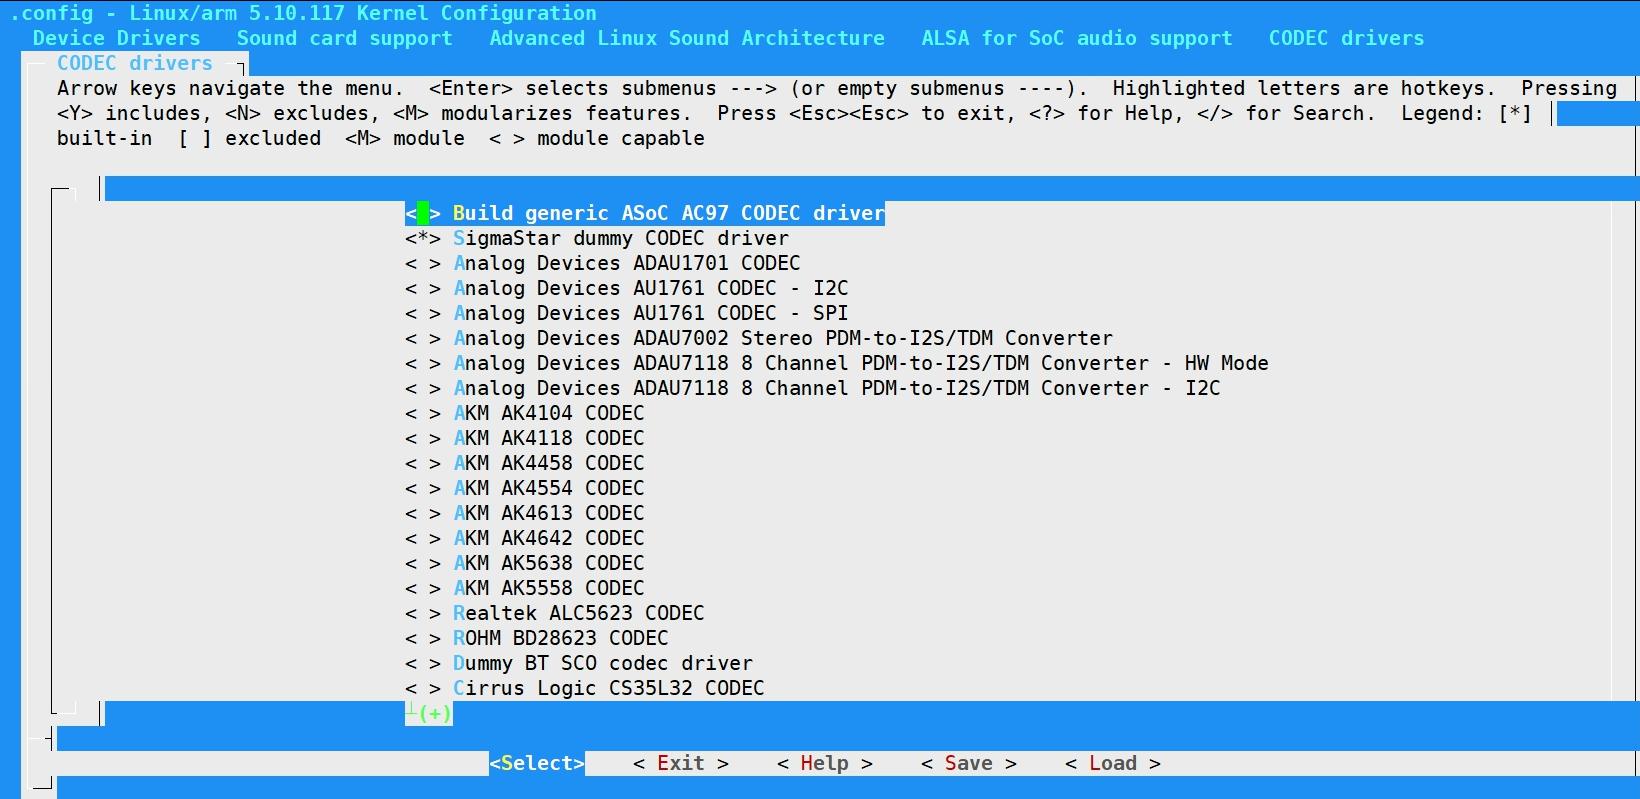Toggle ADAU7118 HW Mode tristate box
The image size is (1640, 799).
click(x=423, y=363)
